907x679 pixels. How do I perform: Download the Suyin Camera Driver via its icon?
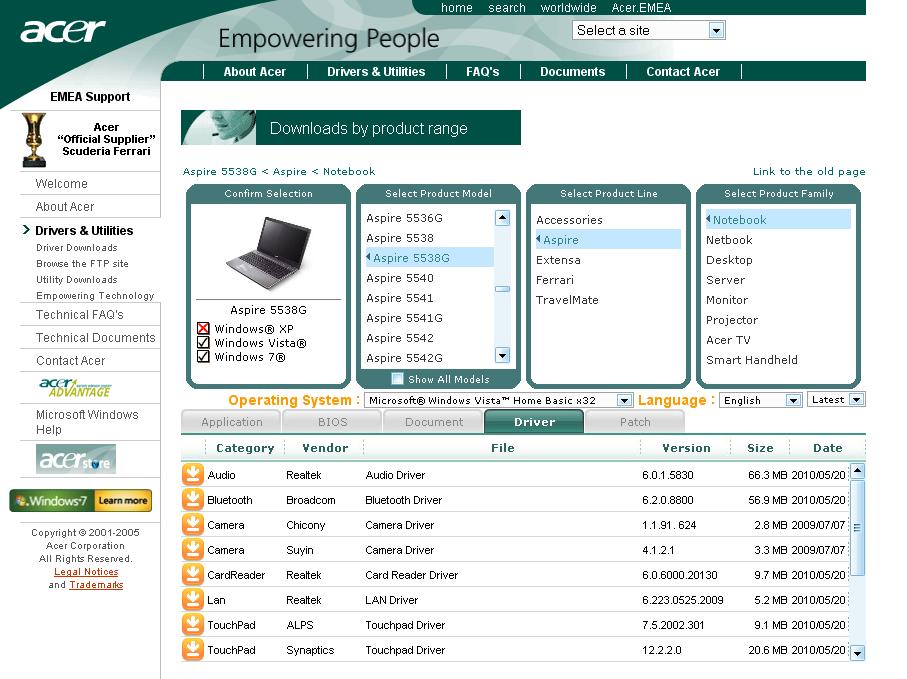(x=193, y=549)
